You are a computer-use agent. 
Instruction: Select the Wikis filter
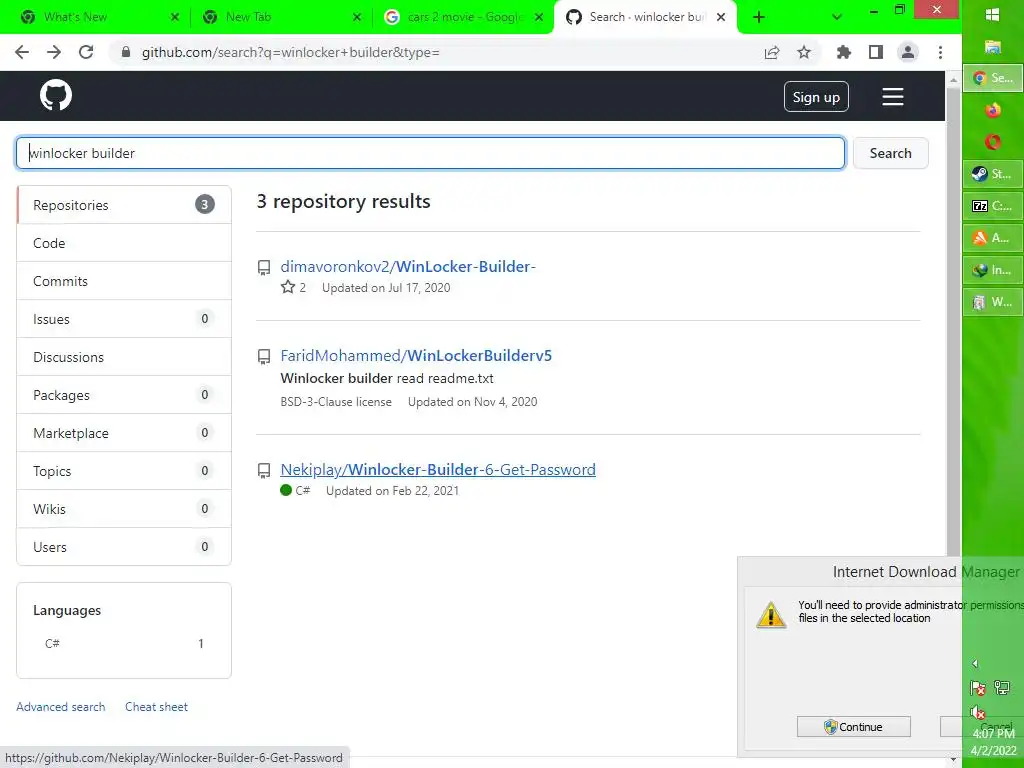[x=124, y=509]
